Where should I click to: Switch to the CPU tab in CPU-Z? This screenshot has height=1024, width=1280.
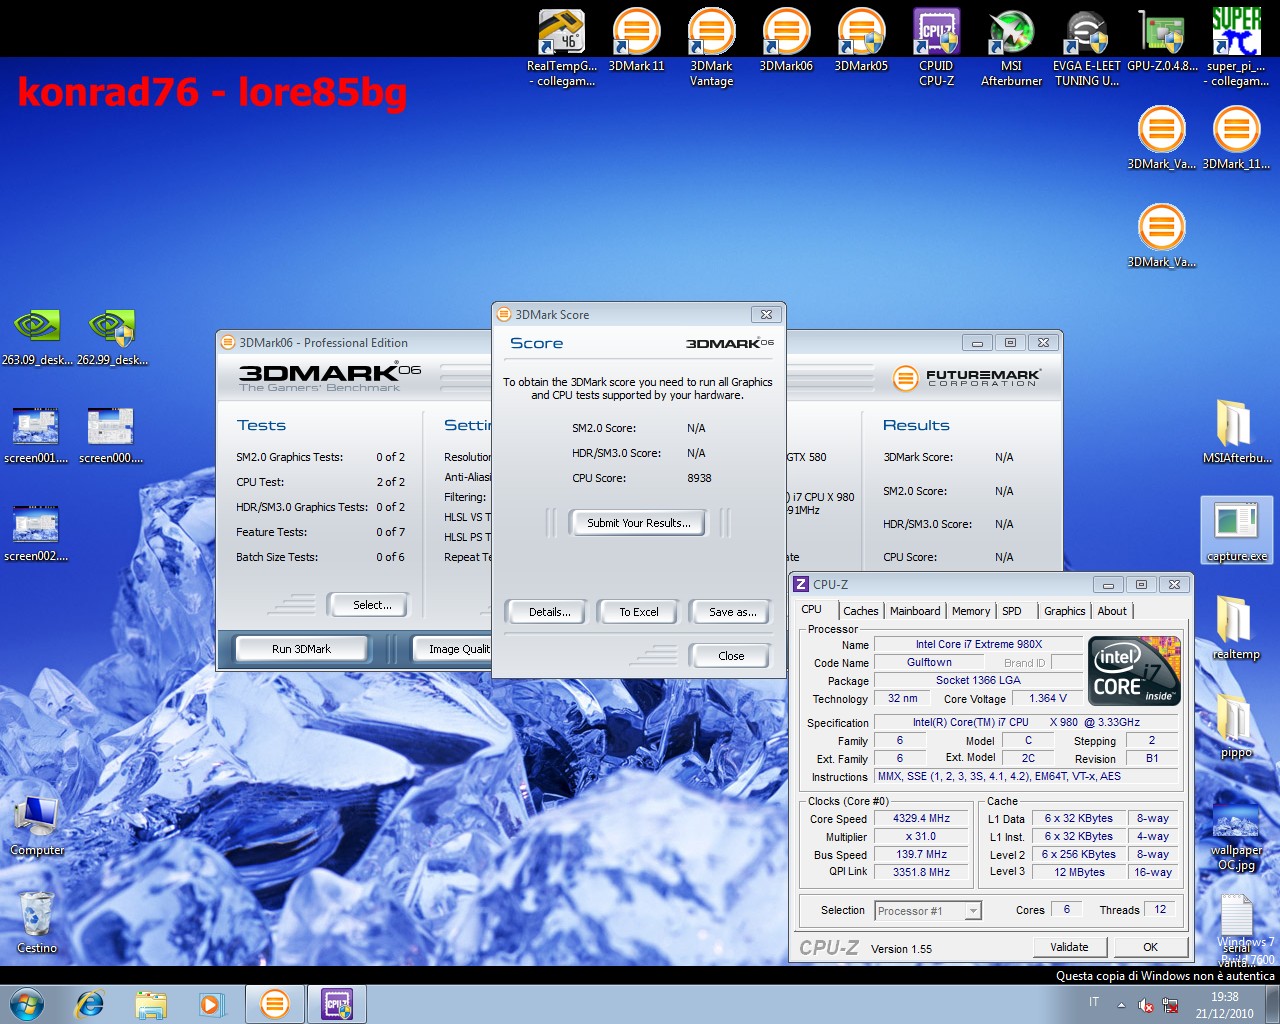pos(811,610)
